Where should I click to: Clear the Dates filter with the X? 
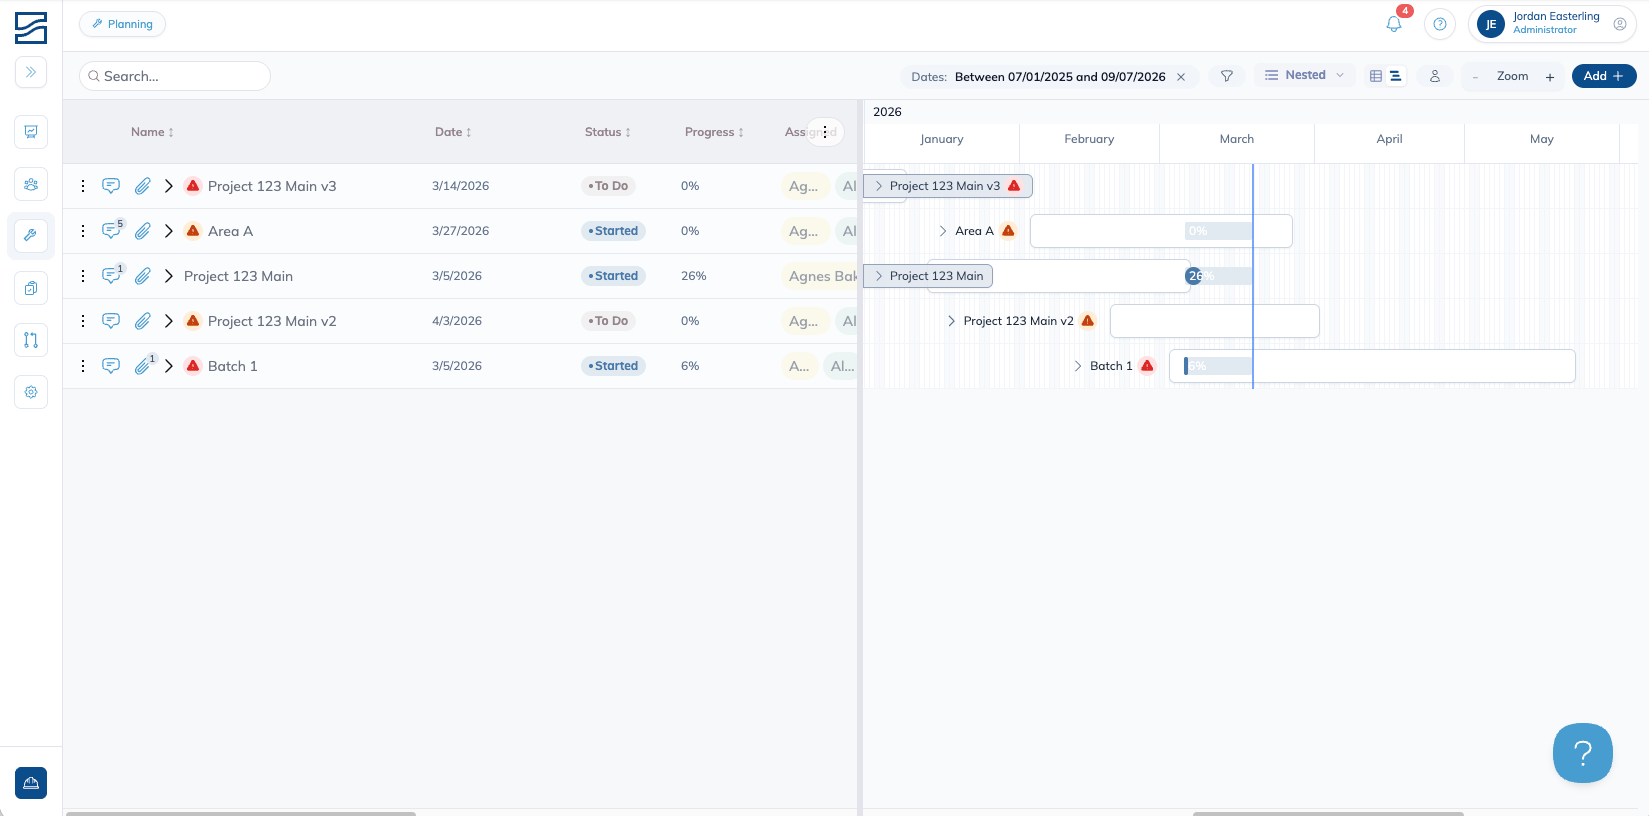coord(1181,77)
